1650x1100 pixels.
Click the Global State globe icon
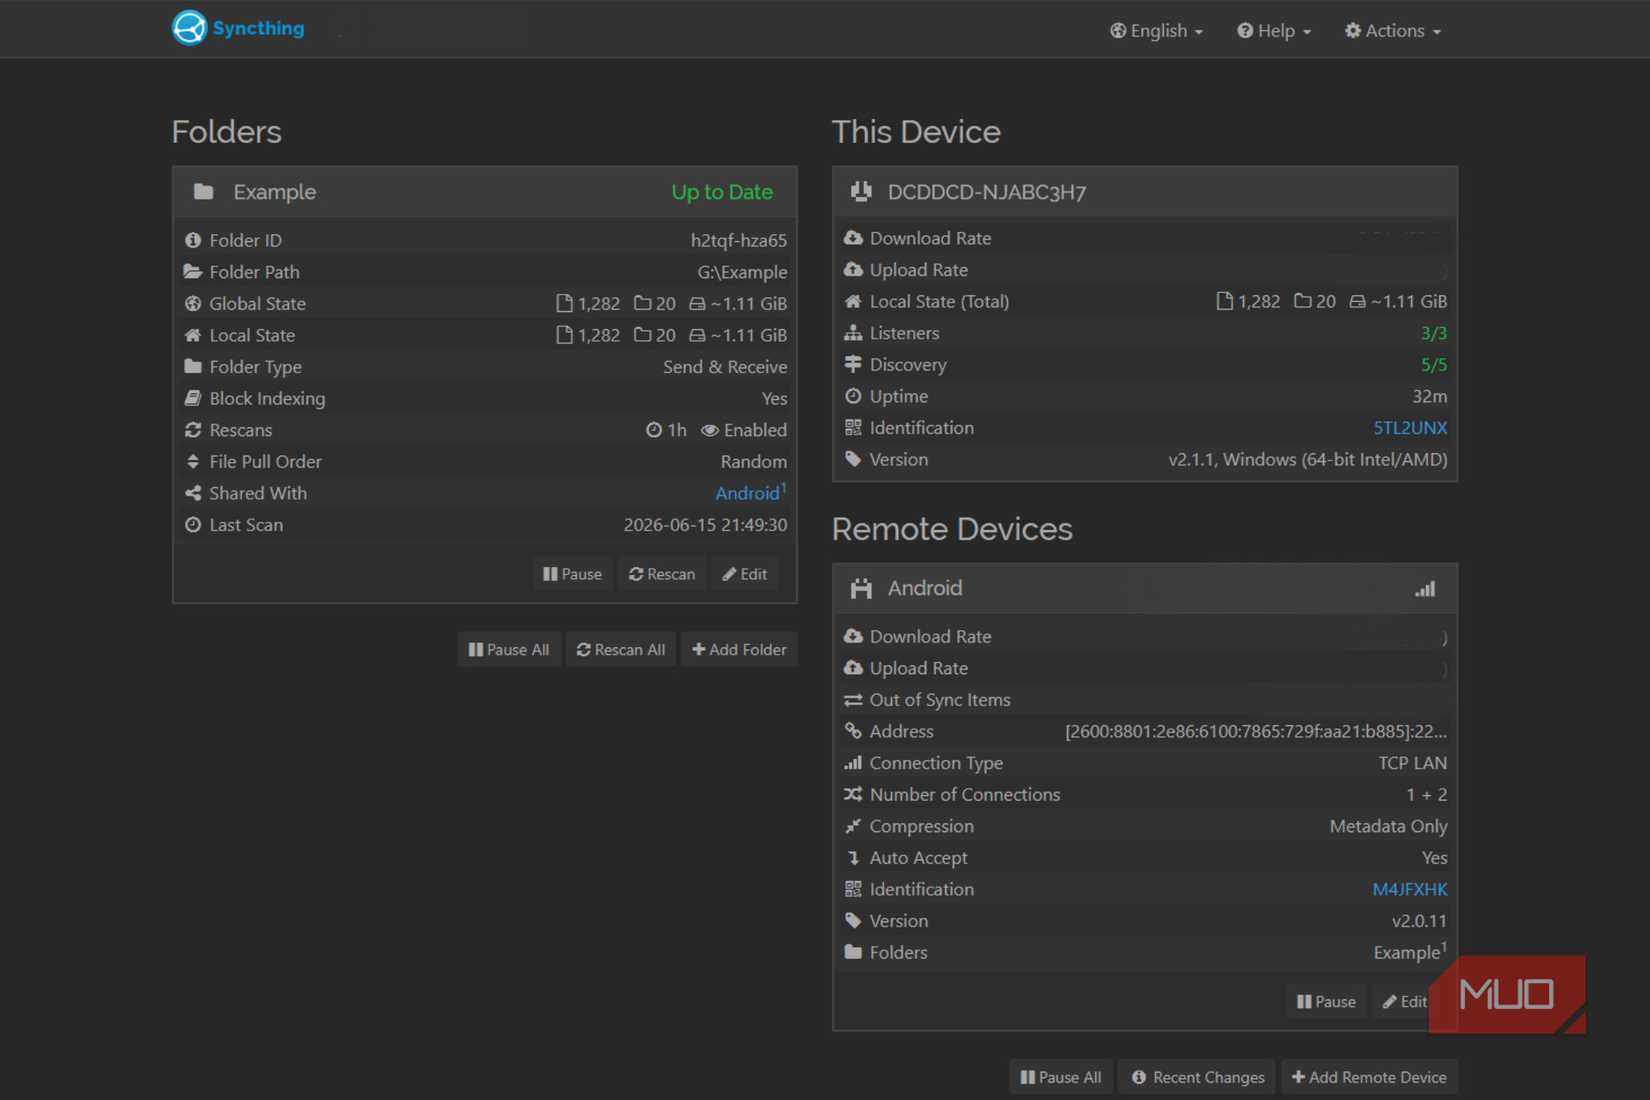click(x=193, y=303)
